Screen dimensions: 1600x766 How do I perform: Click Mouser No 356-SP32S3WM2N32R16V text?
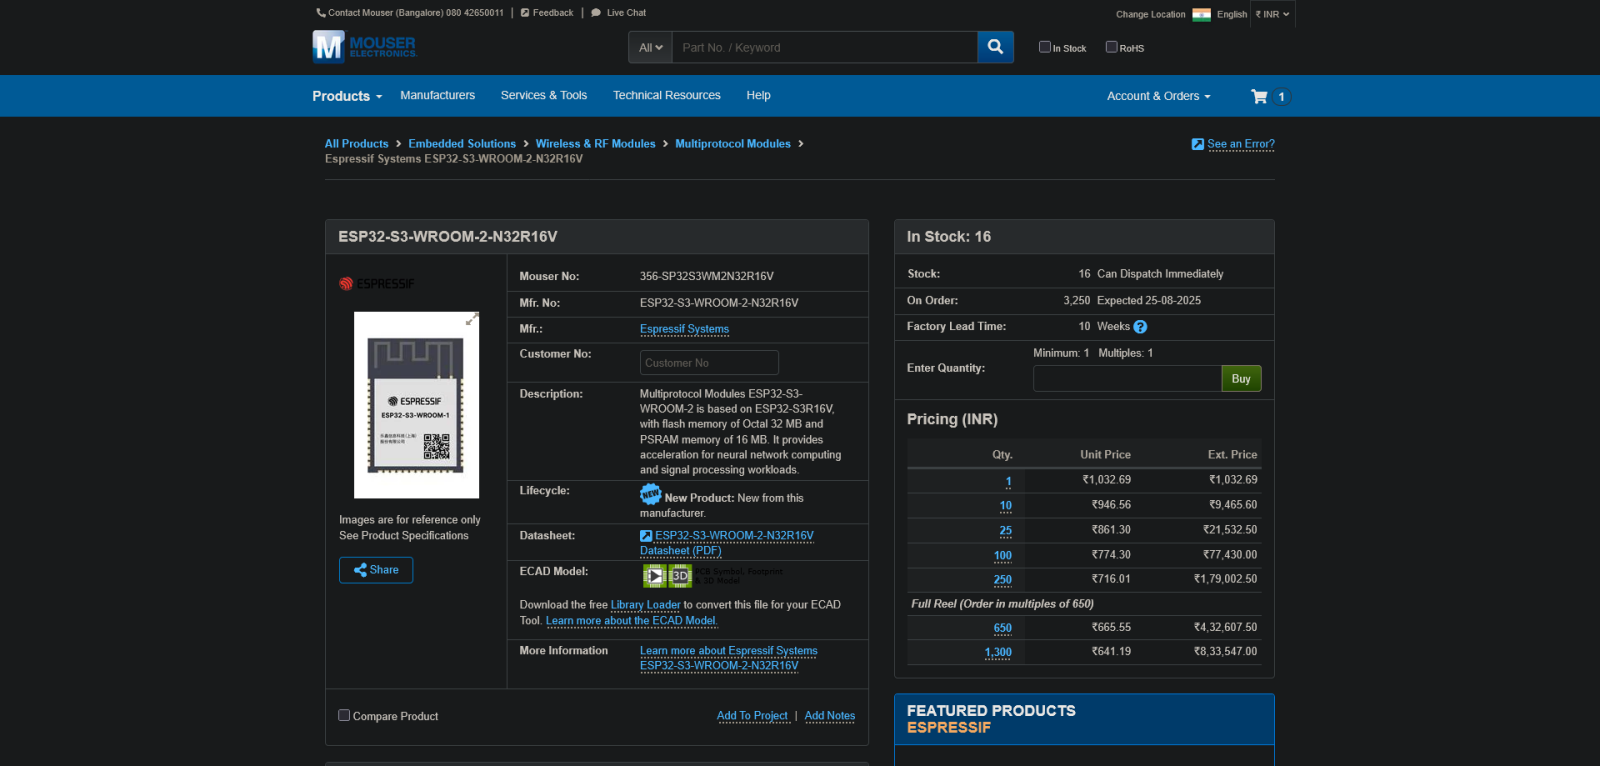707,277
